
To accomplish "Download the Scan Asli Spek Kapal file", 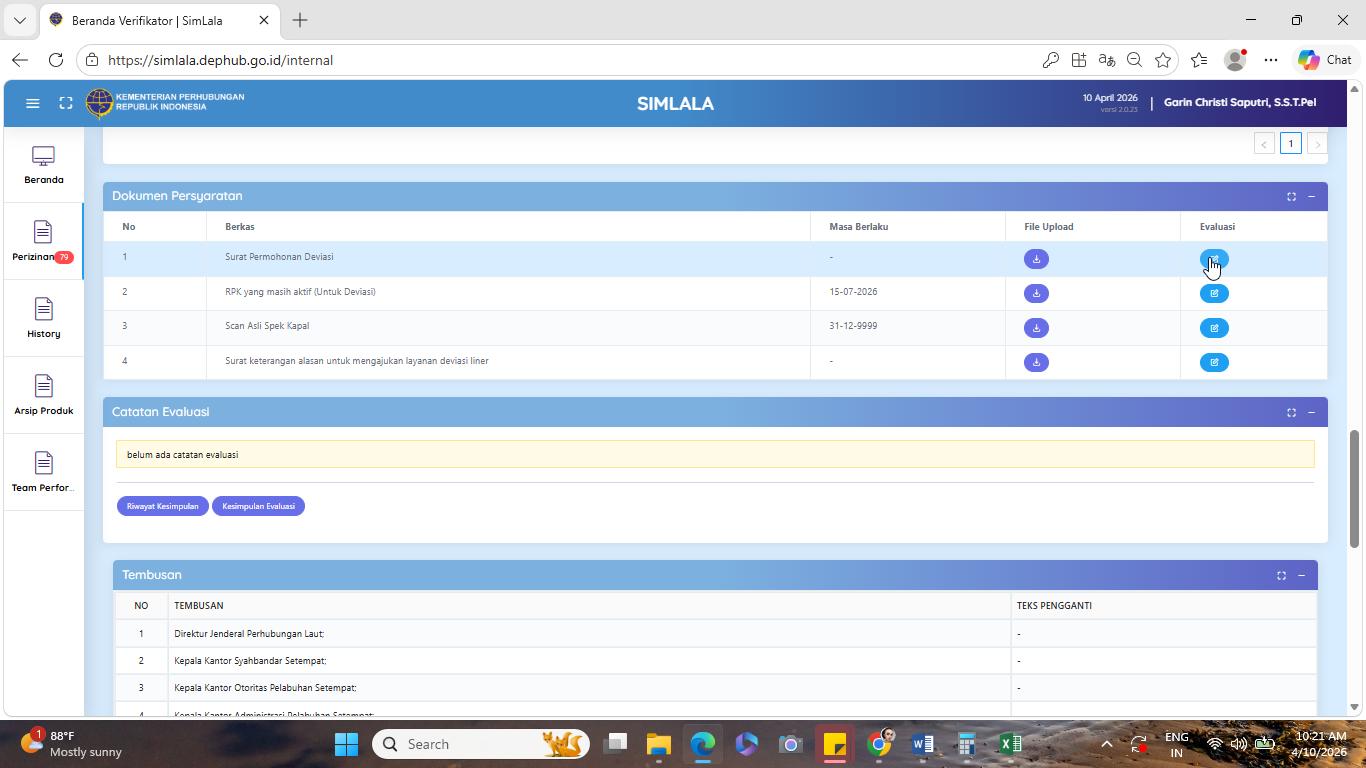I will (1036, 328).
